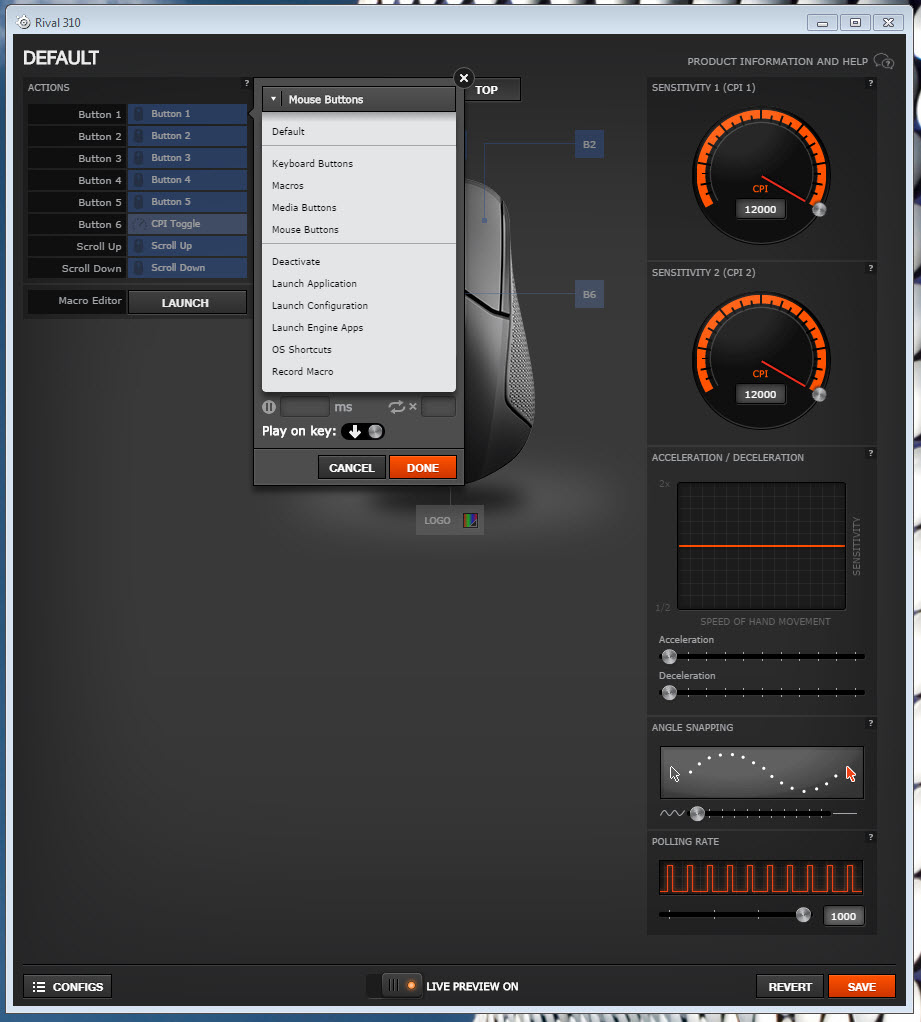
Task: Select Launch Application in the list
Action: coord(358,284)
